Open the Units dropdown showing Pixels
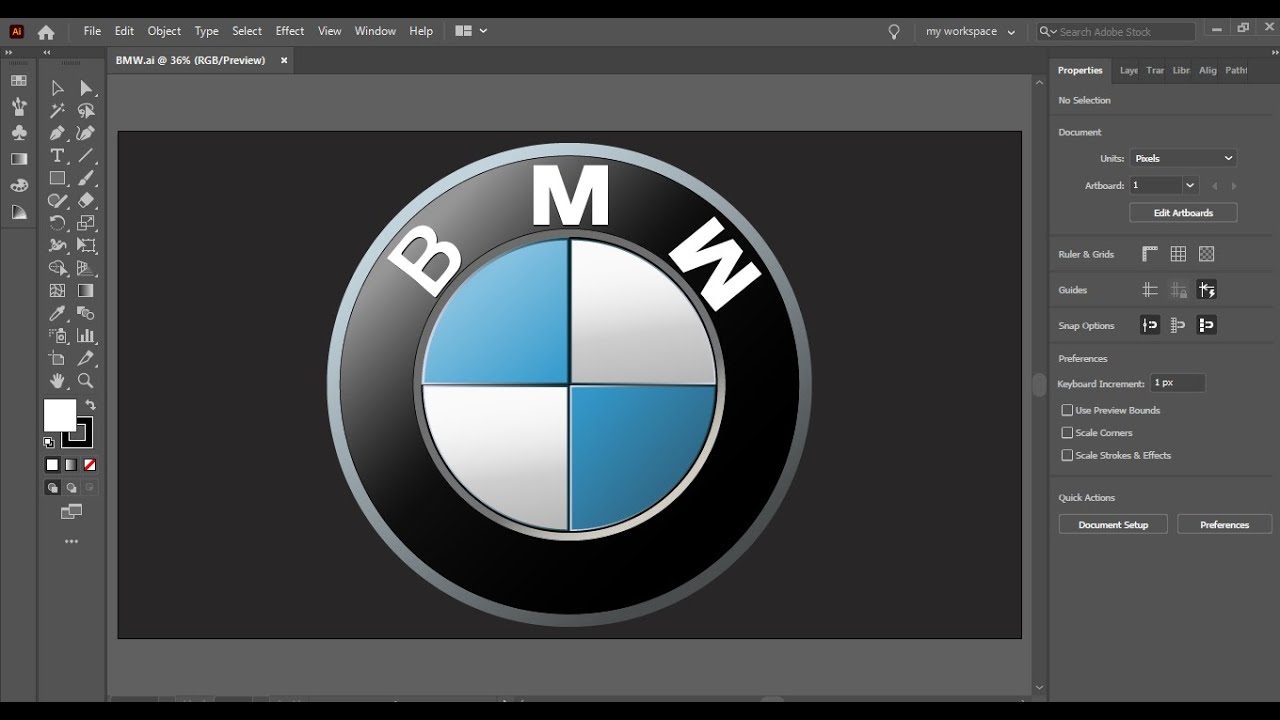 point(1183,158)
